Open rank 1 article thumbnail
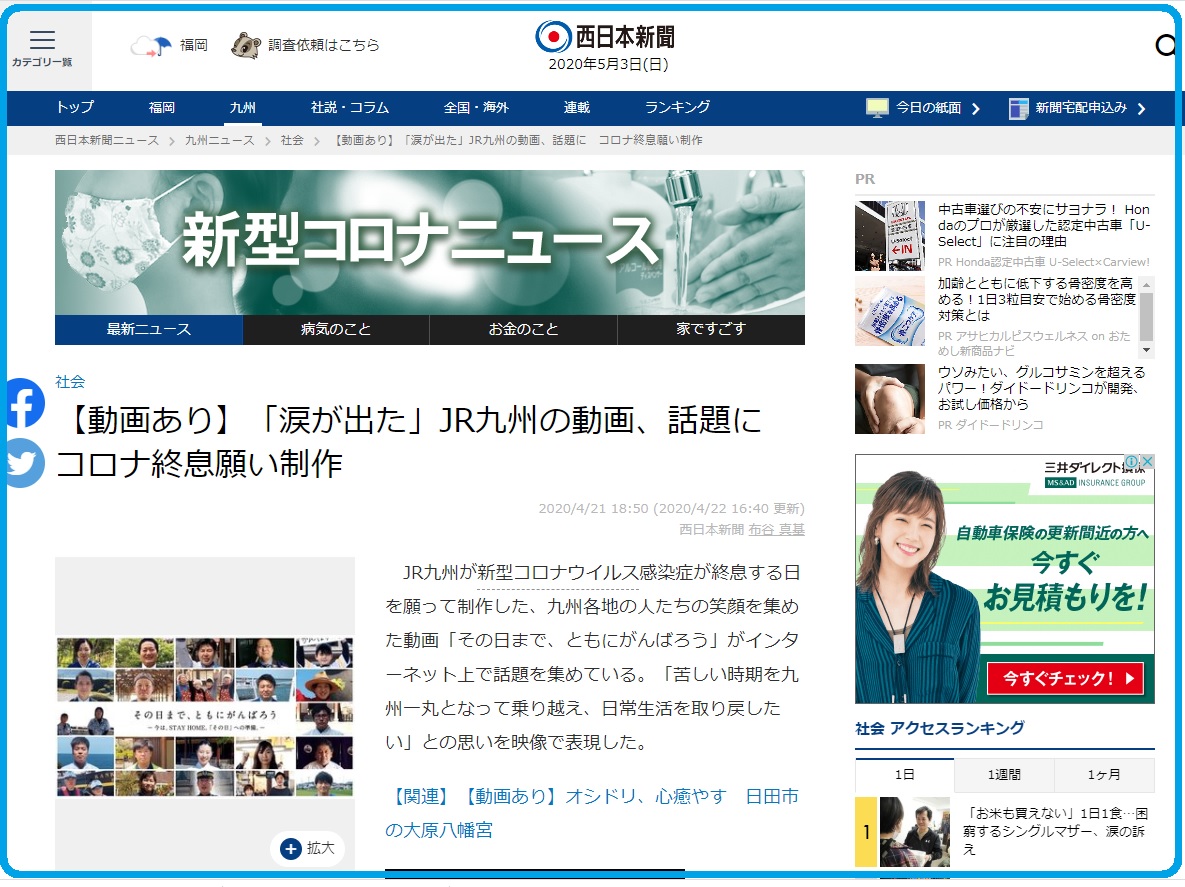 914,832
